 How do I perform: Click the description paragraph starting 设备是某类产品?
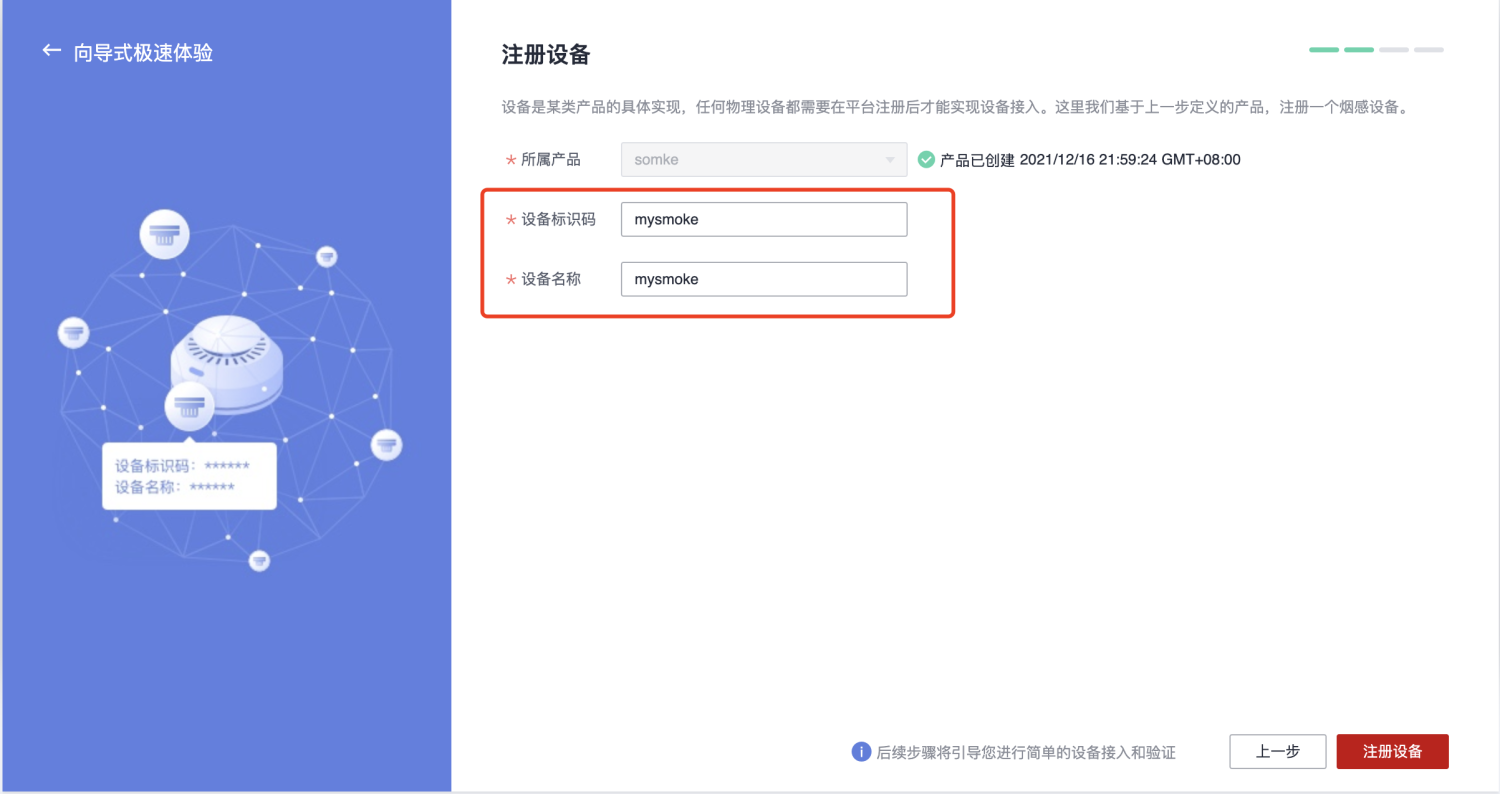pyautogui.click(x=955, y=107)
